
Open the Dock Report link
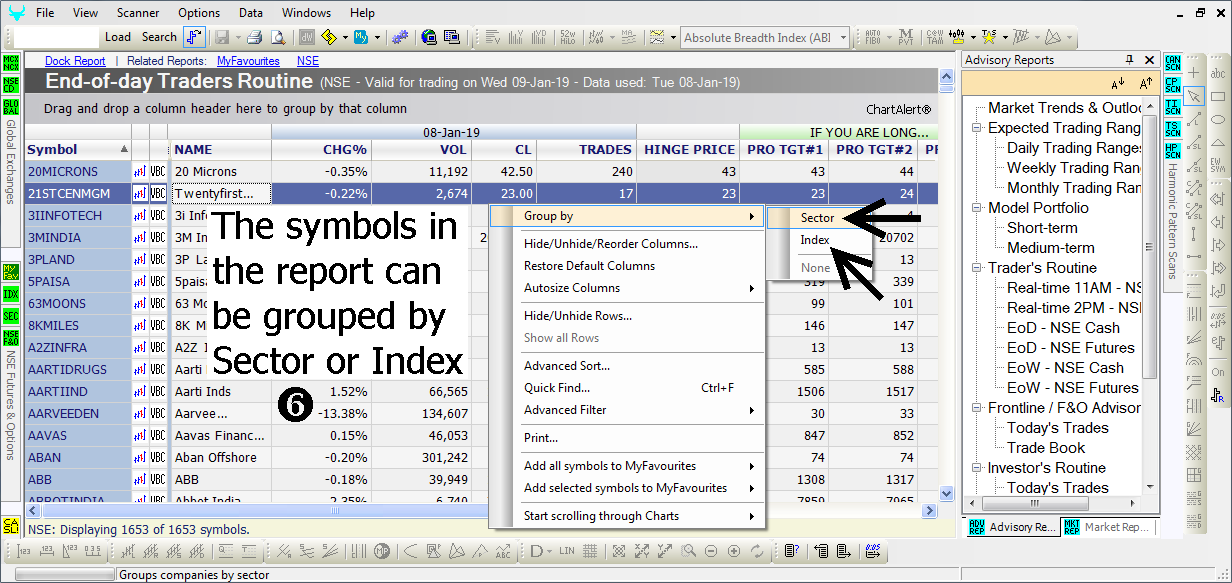75,61
